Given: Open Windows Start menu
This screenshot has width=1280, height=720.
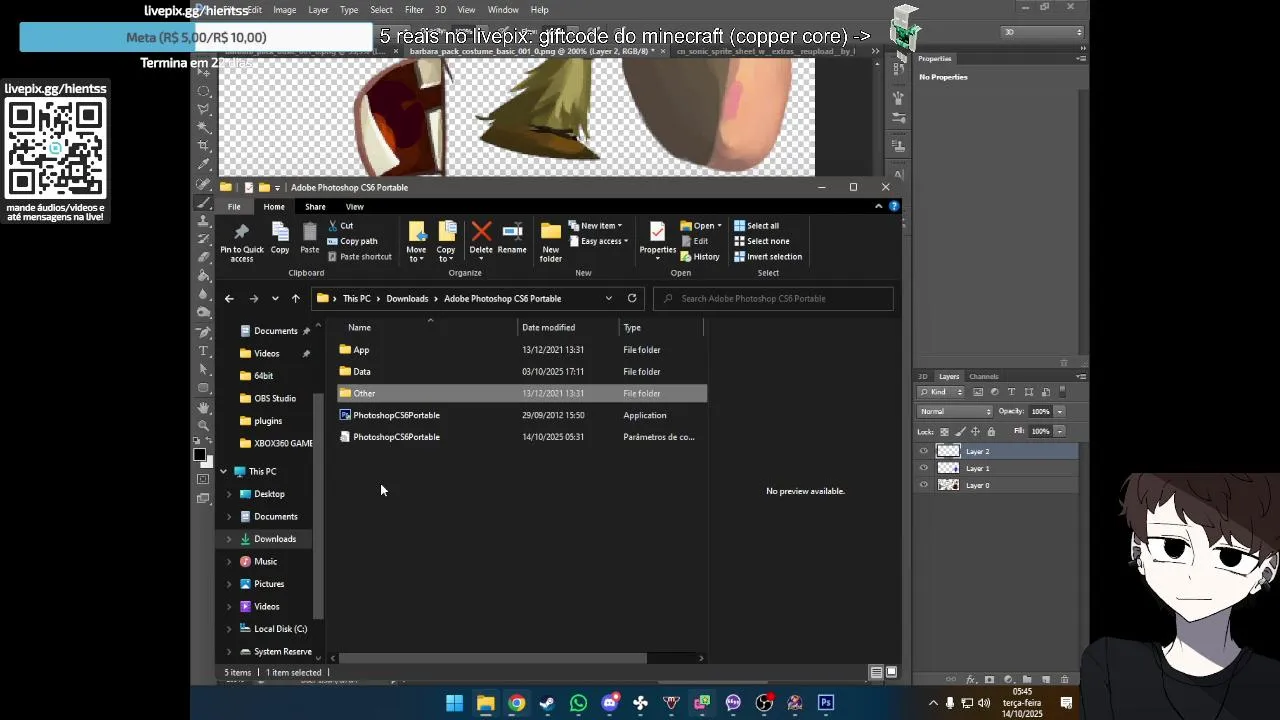Looking at the screenshot, I should 454,703.
